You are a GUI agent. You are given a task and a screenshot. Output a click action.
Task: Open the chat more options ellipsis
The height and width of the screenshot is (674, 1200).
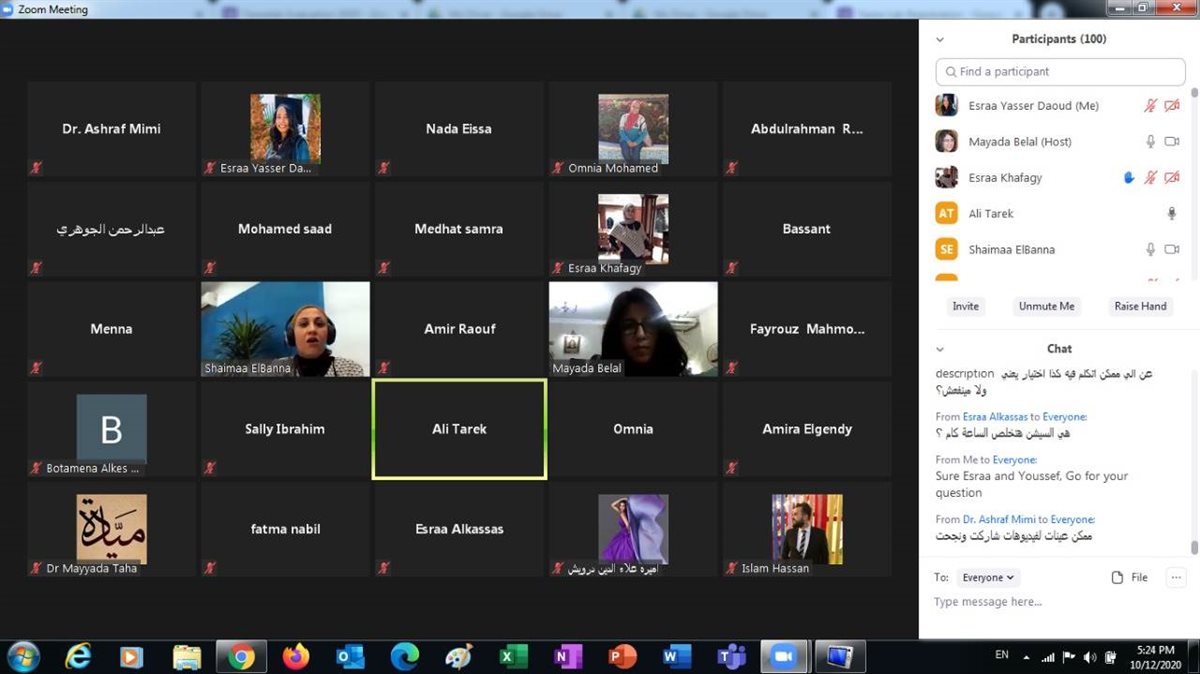[x=1176, y=577]
